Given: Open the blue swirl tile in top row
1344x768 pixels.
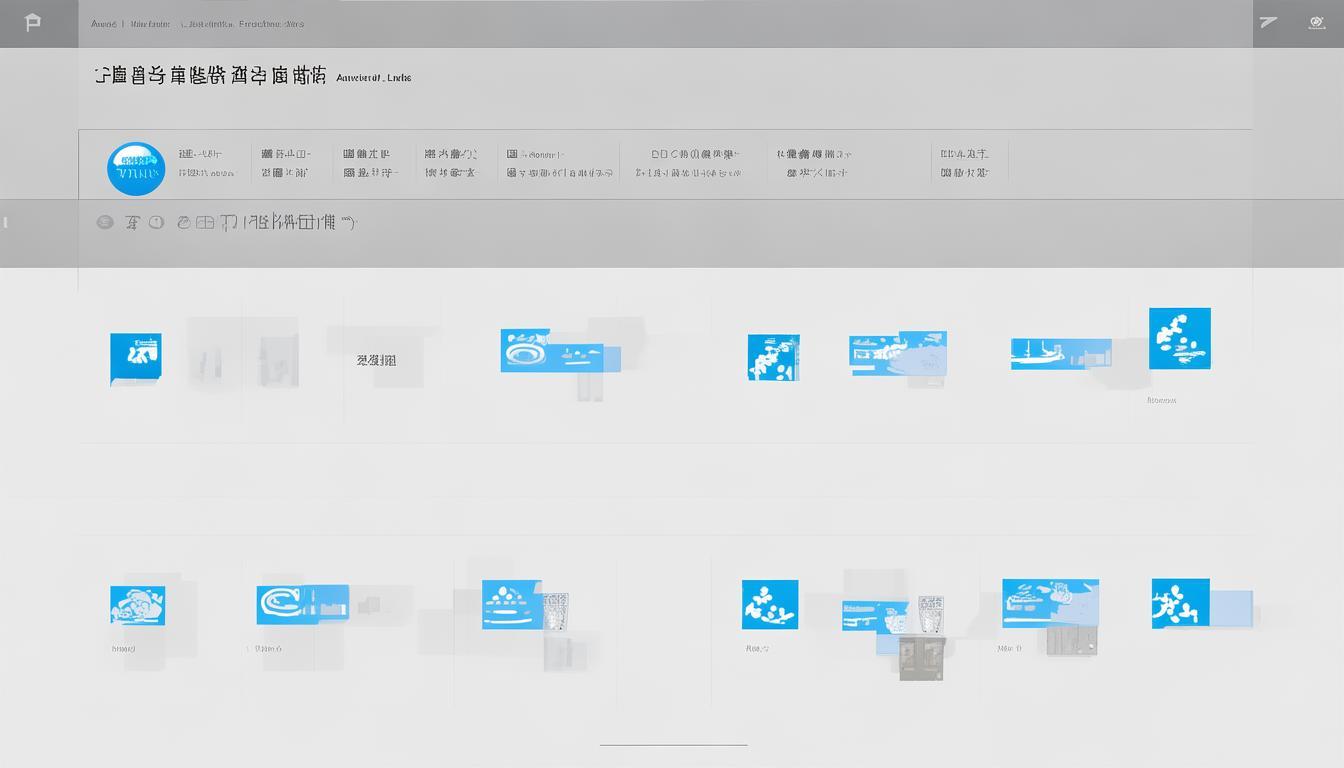Looking at the screenshot, I should tap(526, 351).
